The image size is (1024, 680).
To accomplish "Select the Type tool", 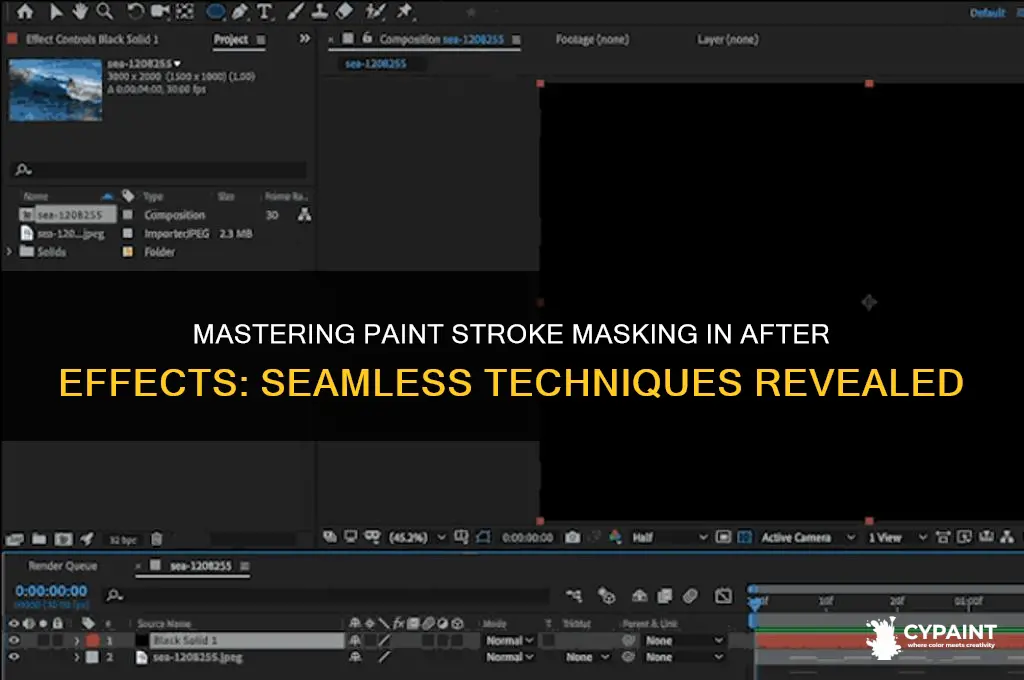I will click(264, 12).
